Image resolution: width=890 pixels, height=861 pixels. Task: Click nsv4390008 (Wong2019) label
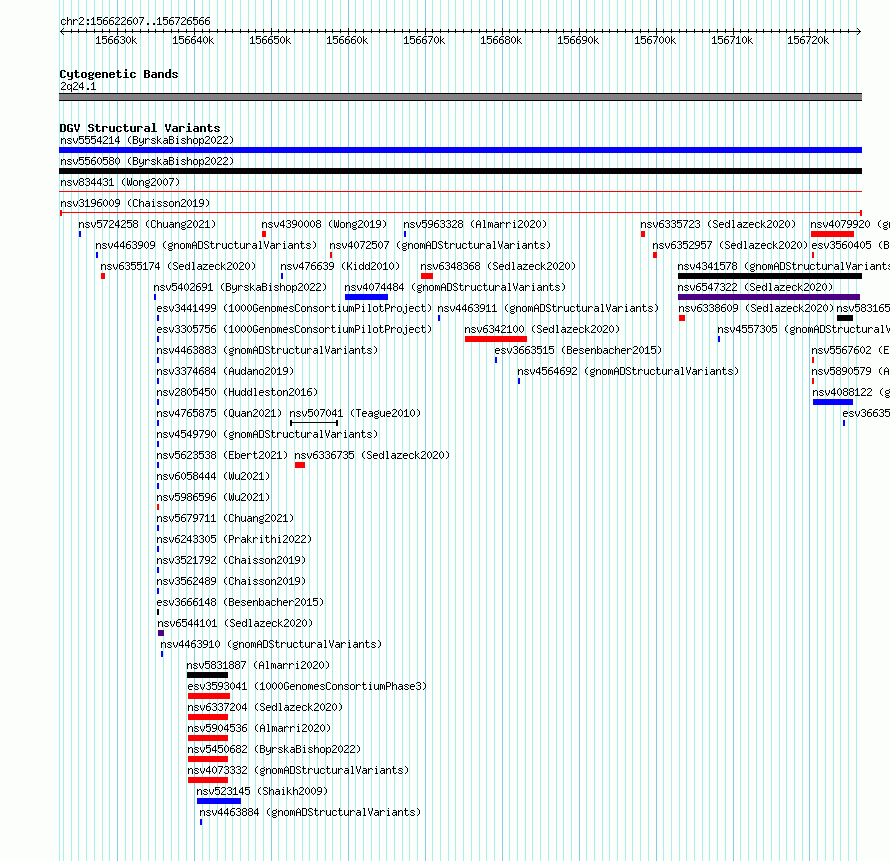pyautogui.click(x=324, y=224)
